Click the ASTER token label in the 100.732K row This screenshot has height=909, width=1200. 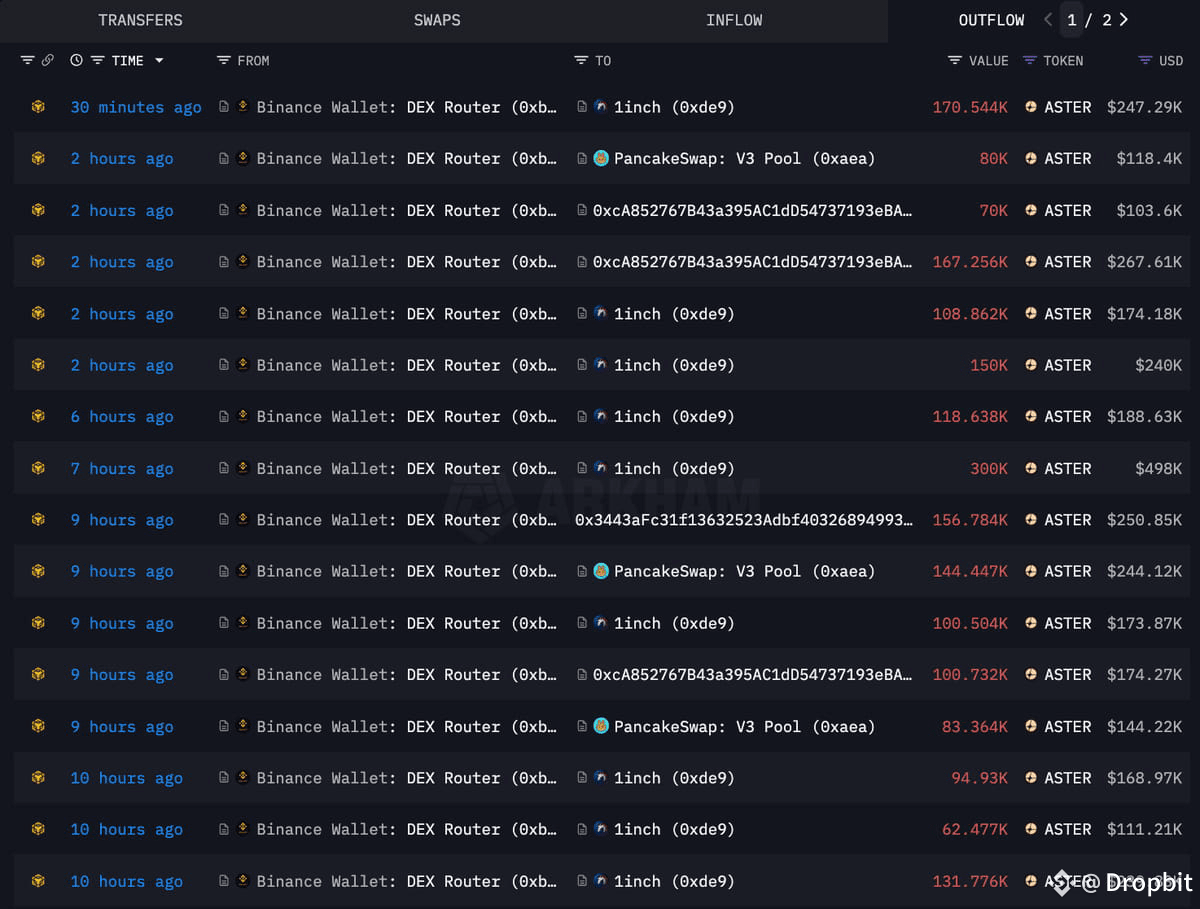pyautogui.click(x=1068, y=675)
